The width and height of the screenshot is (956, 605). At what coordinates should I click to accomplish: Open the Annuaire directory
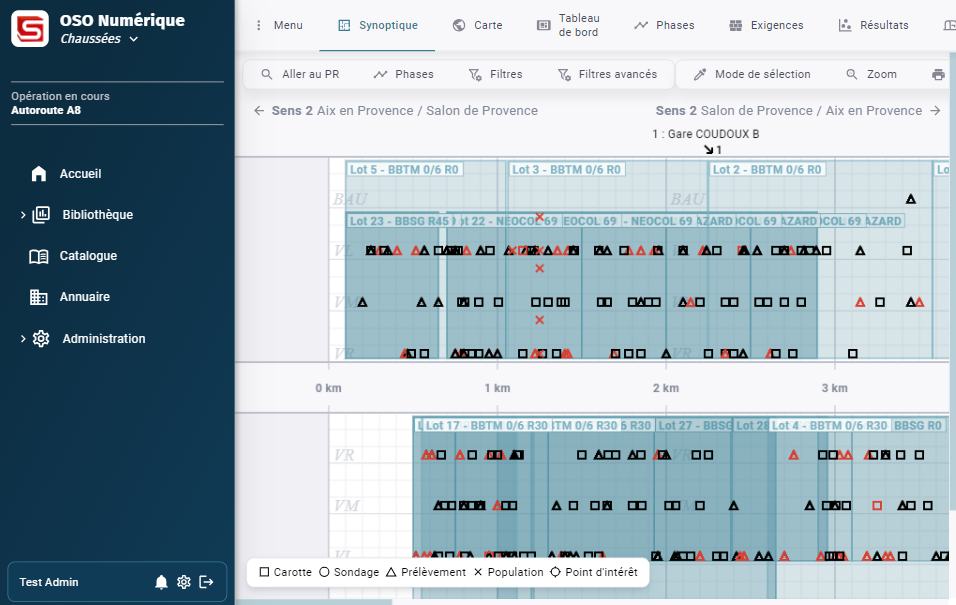(84, 297)
